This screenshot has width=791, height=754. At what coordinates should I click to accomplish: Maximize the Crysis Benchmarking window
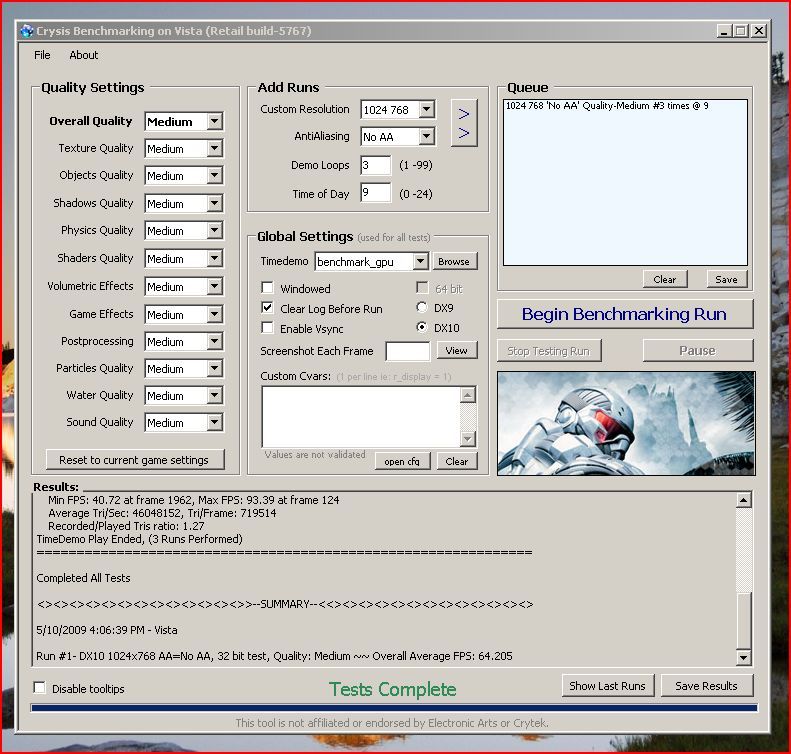(741, 31)
